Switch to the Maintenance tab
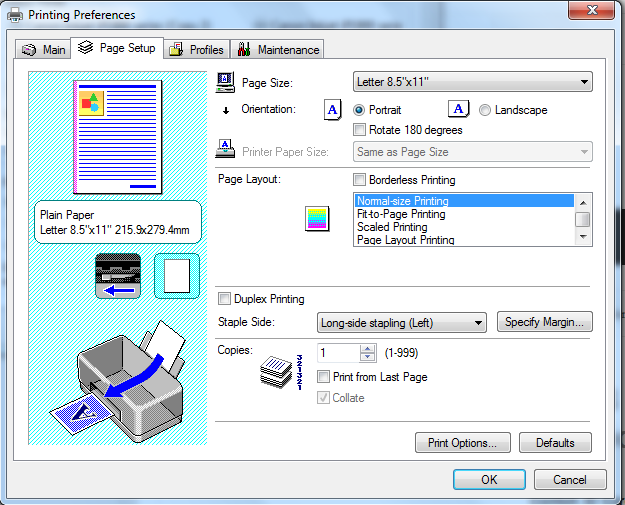 point(277,50)
